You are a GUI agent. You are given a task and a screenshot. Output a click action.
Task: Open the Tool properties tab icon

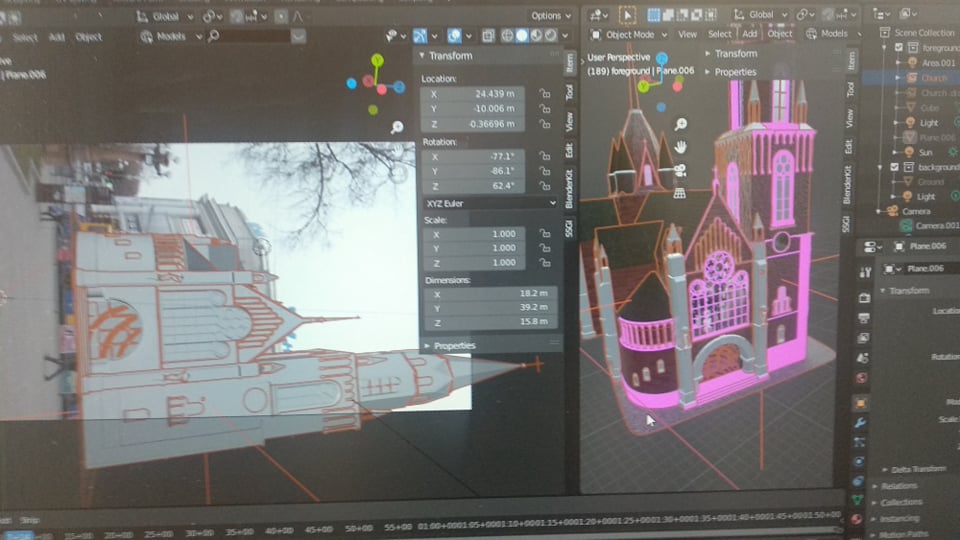click(x=865, y=272)
